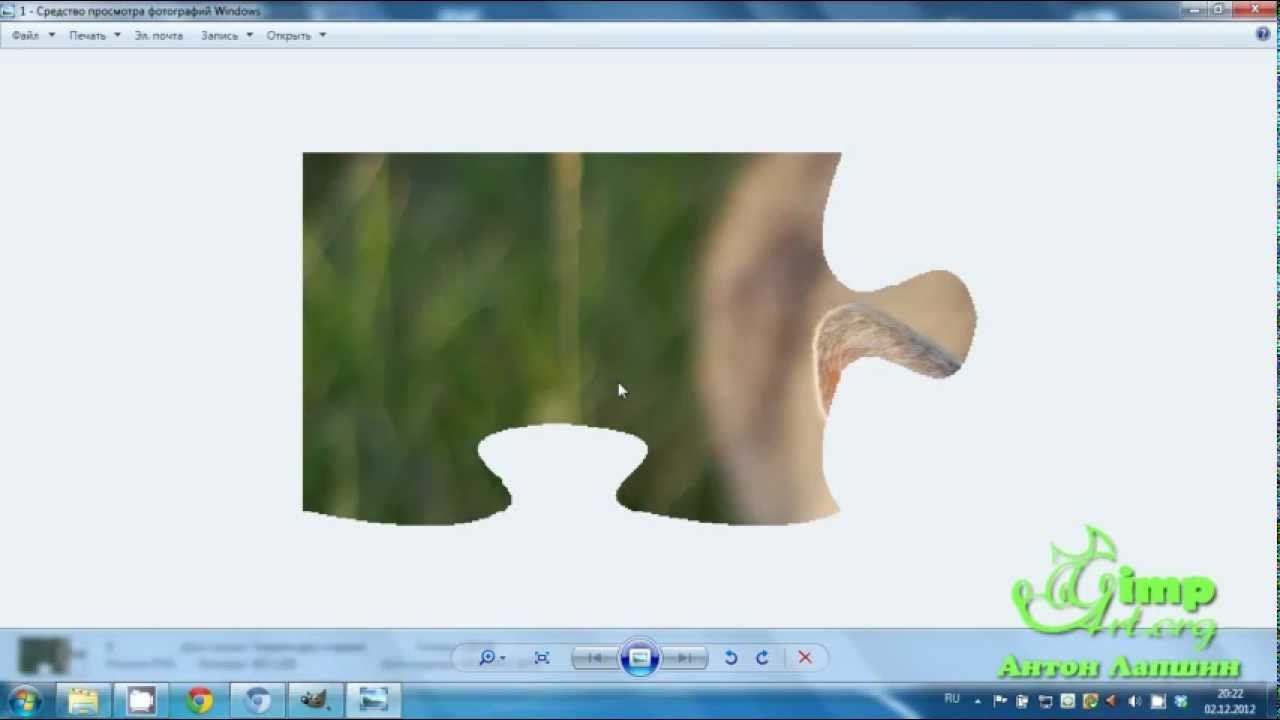Click the Эл. почта toolbar button
Viewport: 1280px width, 720px height.
point(159,35)
